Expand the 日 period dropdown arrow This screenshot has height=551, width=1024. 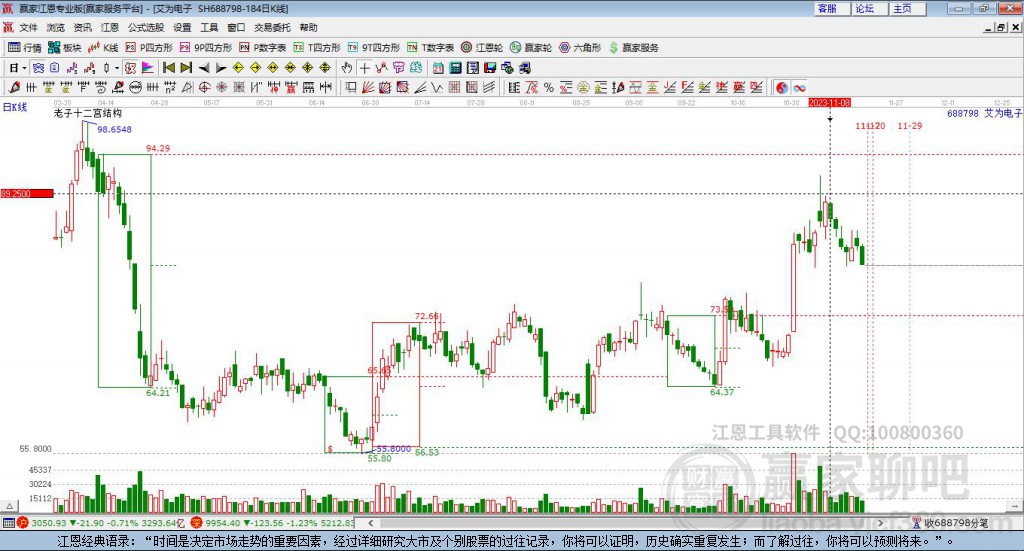pyautogui.click(x=24, y=68)
